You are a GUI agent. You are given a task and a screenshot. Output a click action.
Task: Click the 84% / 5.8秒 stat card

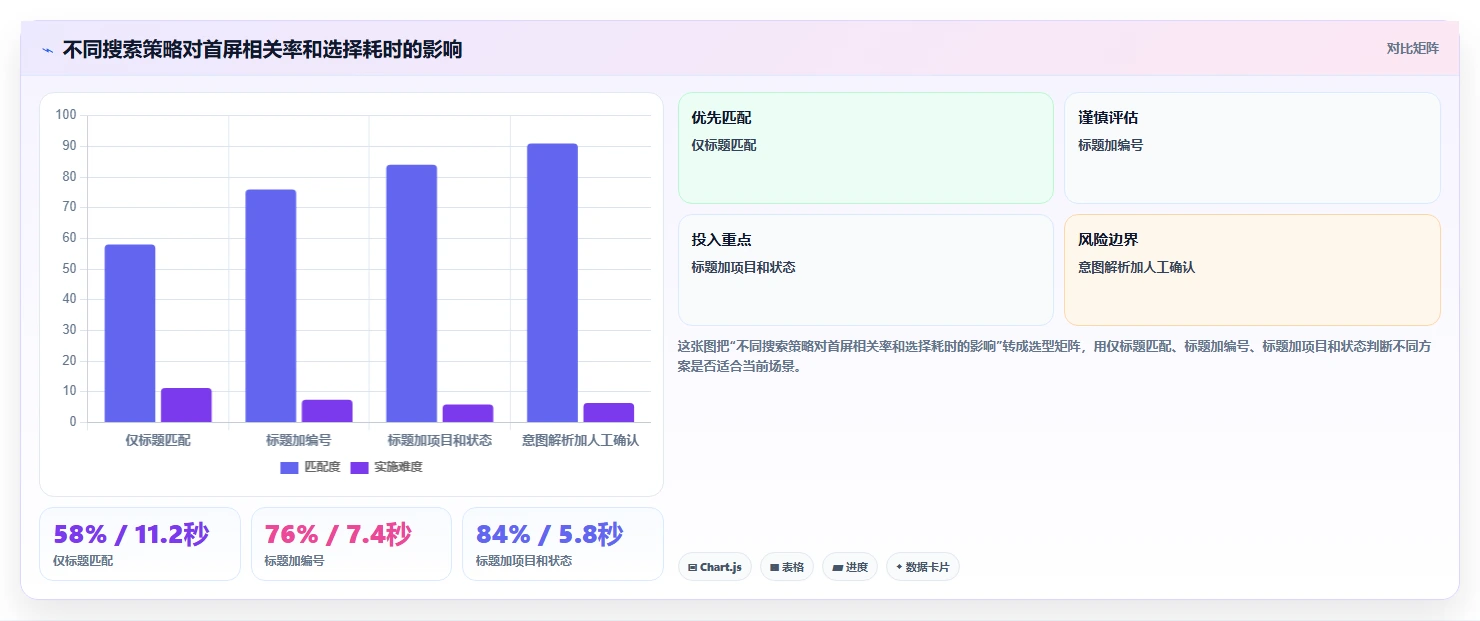[x=563, y=544]
